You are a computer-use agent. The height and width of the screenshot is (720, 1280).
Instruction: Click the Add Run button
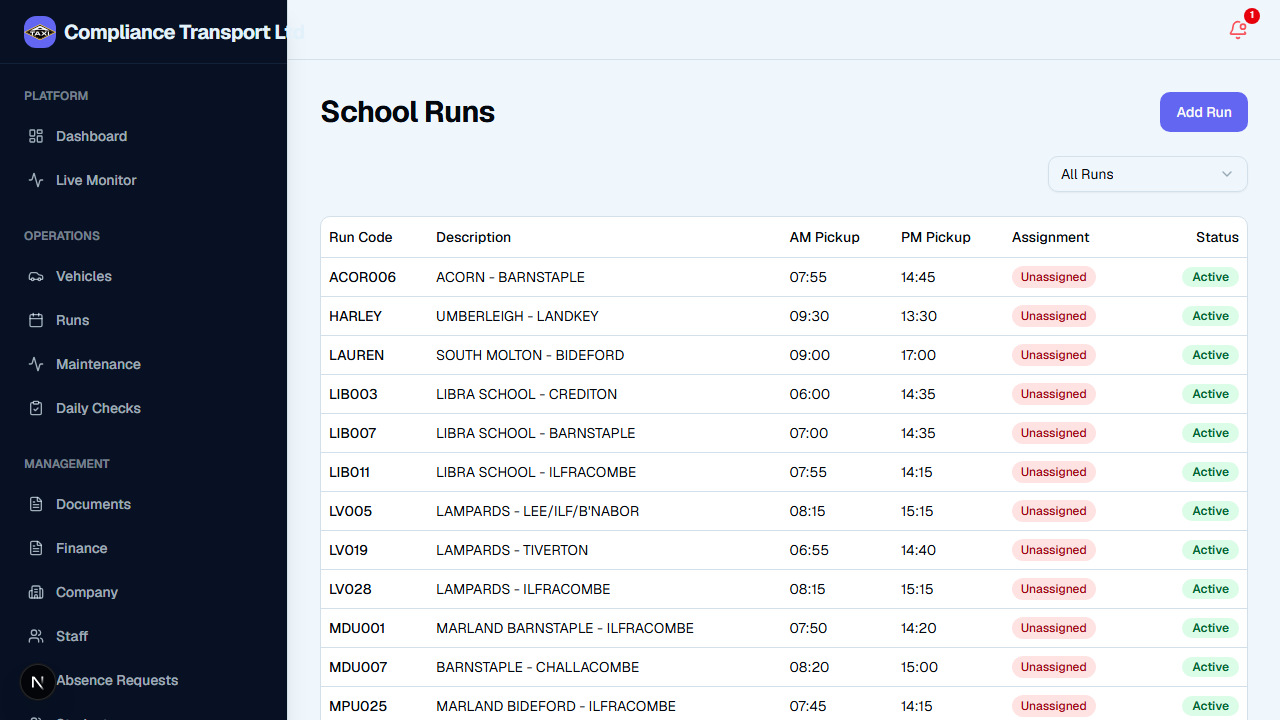tap(1204, 112)
